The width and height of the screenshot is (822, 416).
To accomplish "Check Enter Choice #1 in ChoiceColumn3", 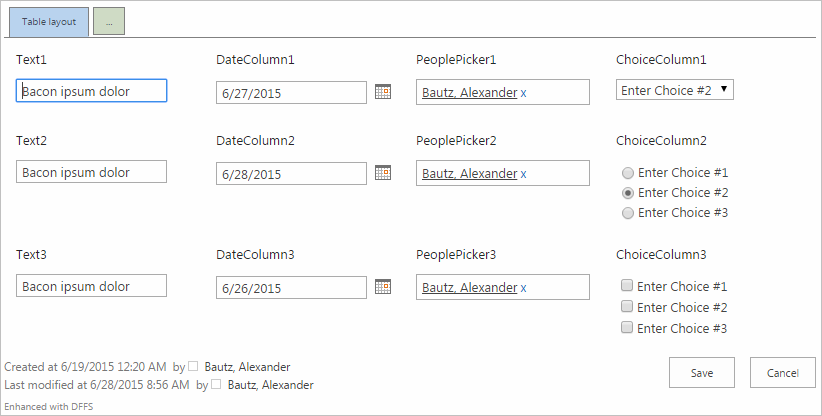I will pyautogui.click(x=627, y=286).
